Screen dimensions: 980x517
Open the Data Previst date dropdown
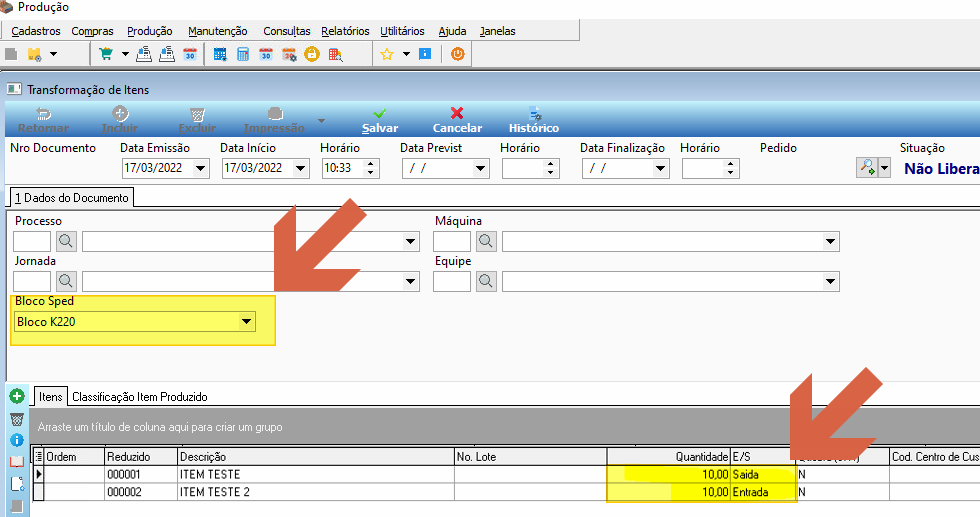(481, 168)
